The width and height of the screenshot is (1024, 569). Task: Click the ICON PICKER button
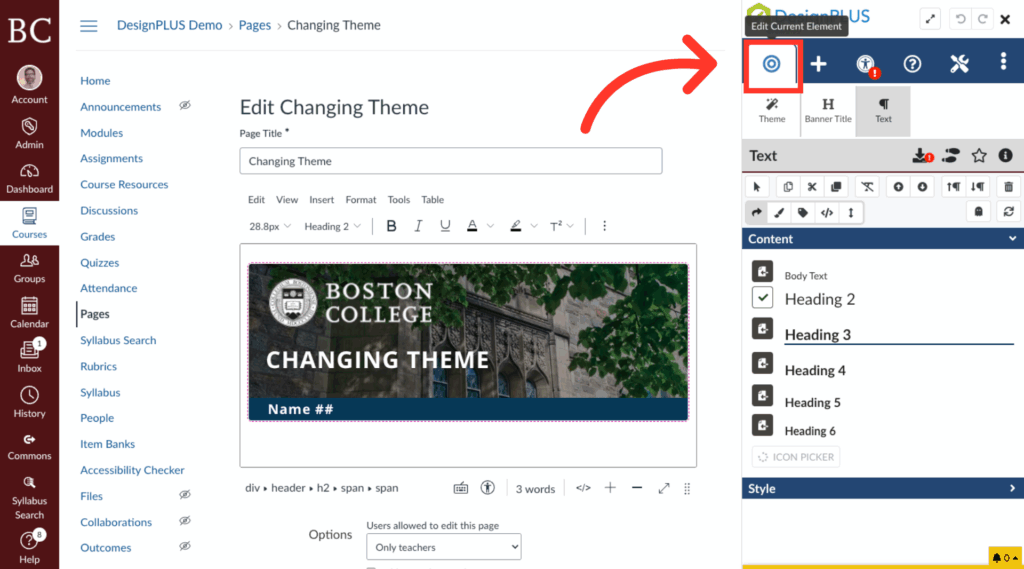[796, 457]
